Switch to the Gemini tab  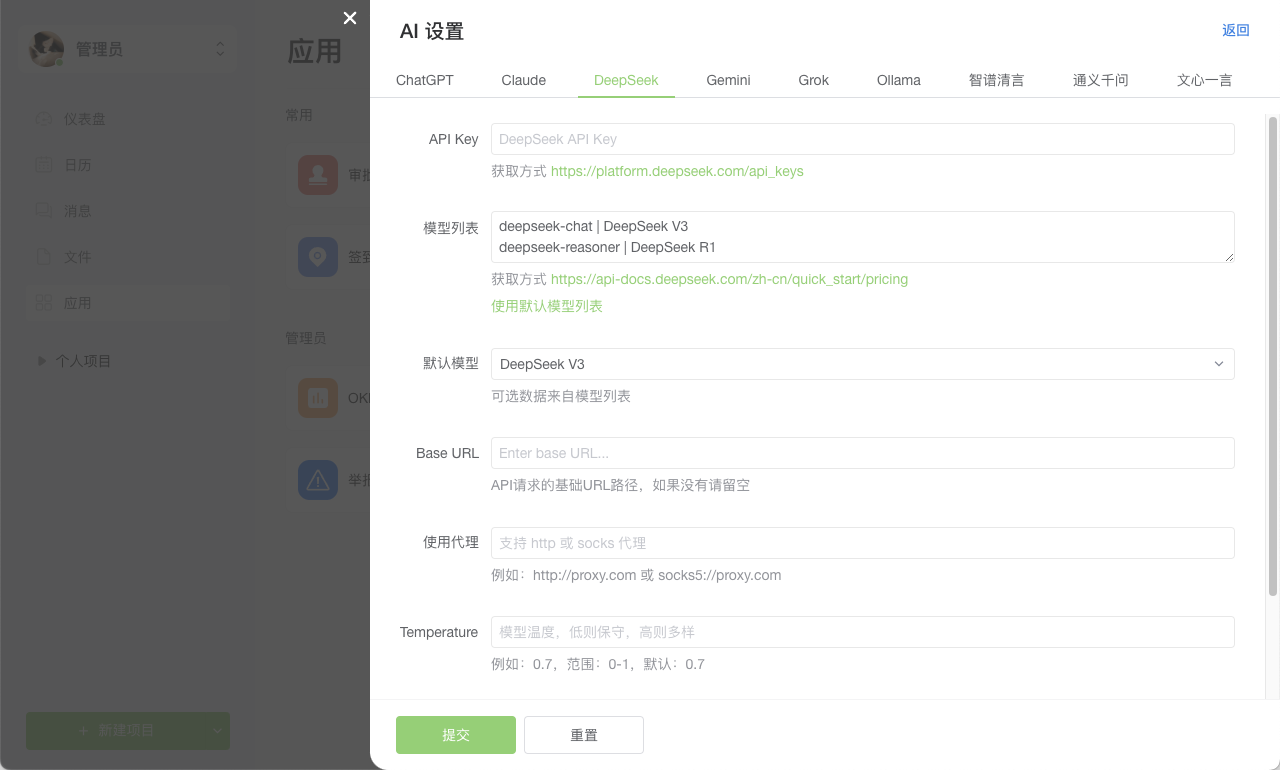728,80
